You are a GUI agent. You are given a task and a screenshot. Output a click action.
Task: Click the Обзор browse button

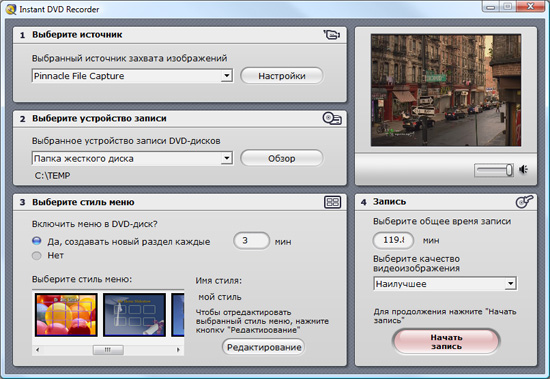[282, 158]
